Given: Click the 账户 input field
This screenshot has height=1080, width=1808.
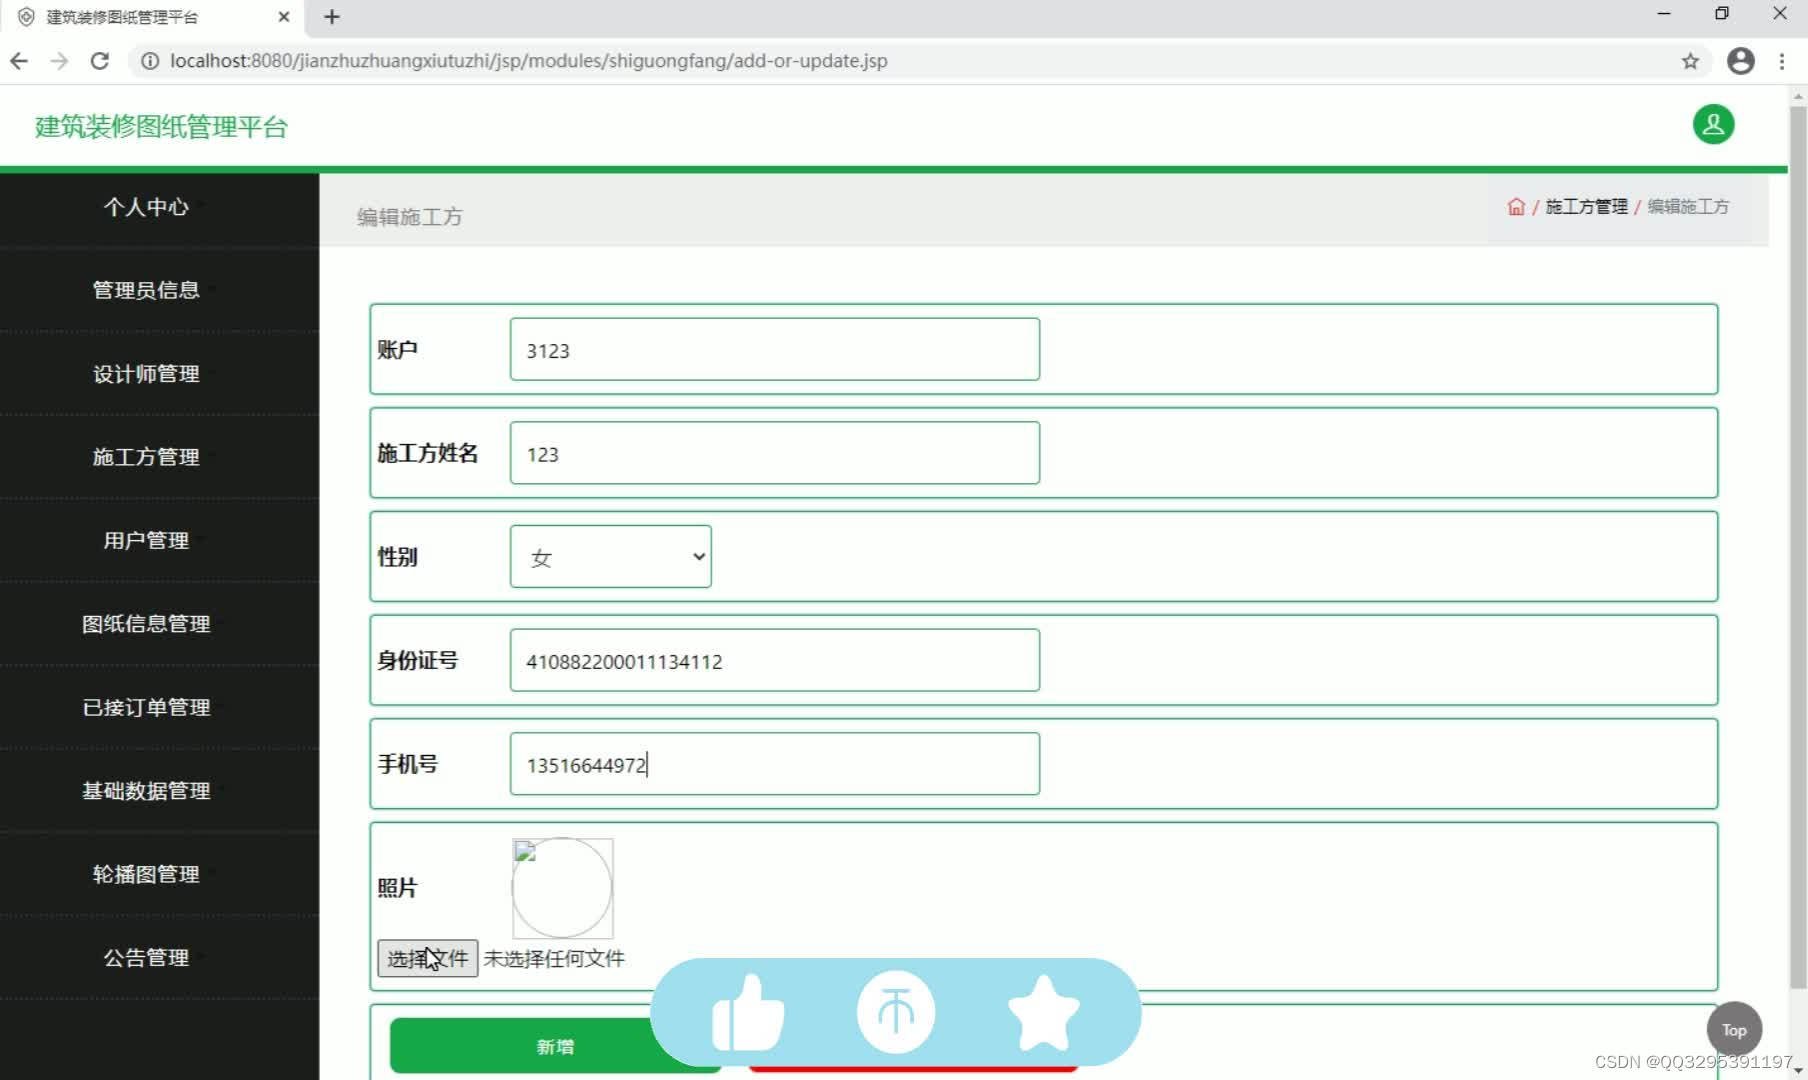Looking at the screenshot, I should (775, 349).
